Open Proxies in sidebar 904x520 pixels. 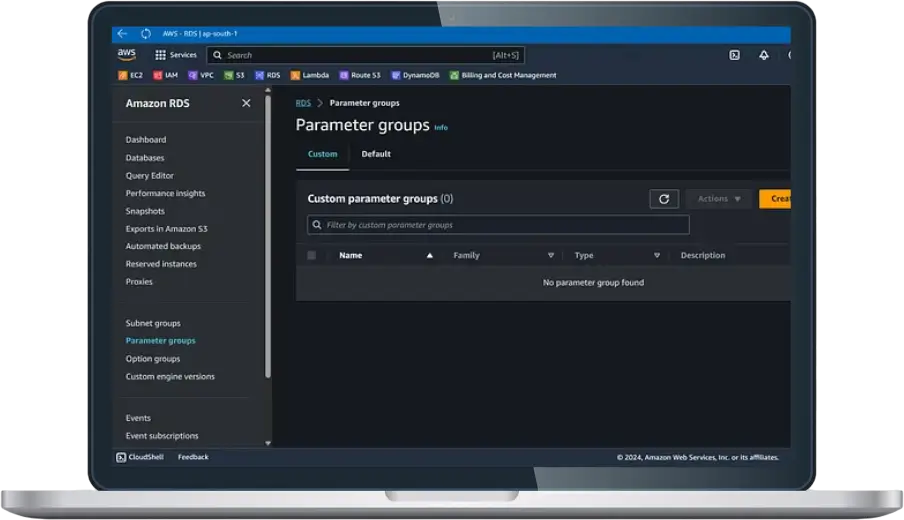[139, 282]
